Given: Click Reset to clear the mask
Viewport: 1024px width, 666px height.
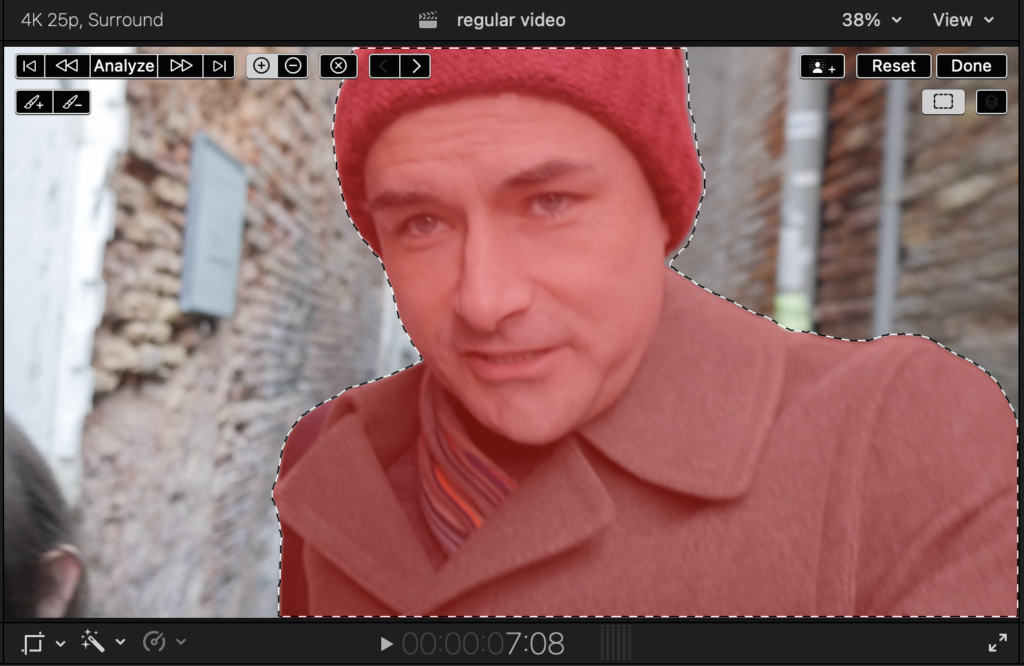Looking at the screenshot, I should tap(893, 66).
